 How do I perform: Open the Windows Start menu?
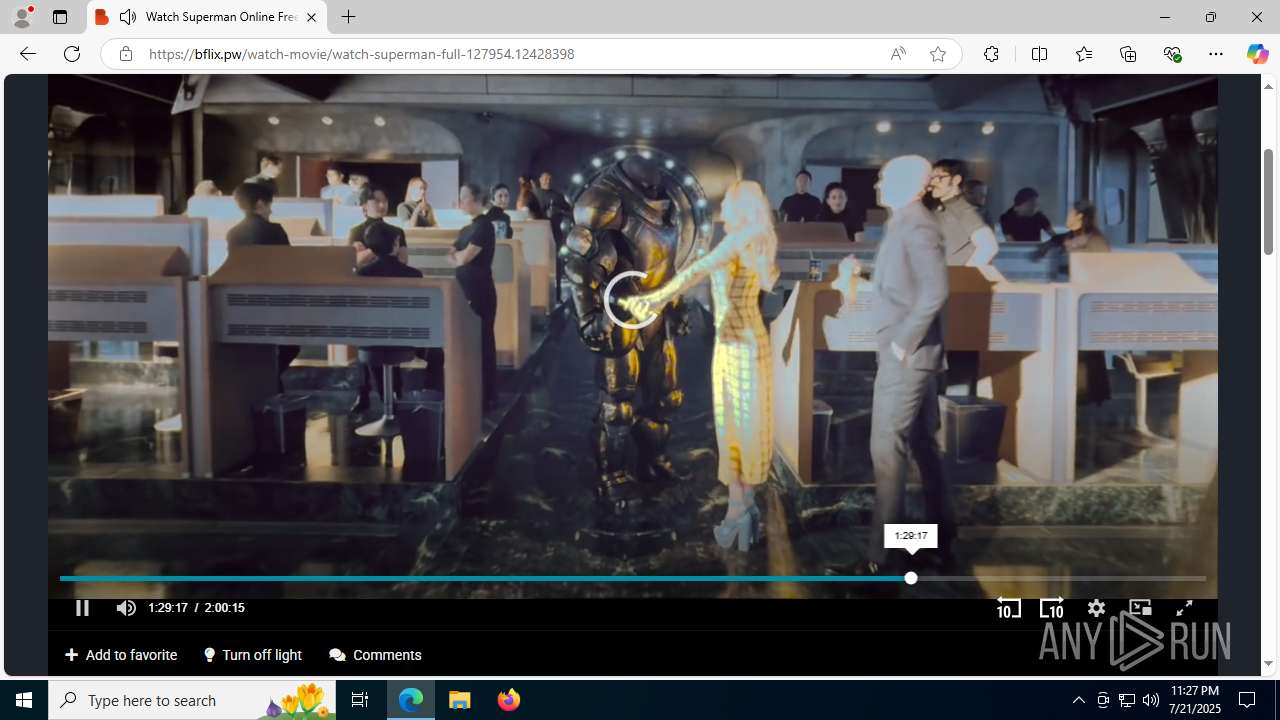[24, 700]
